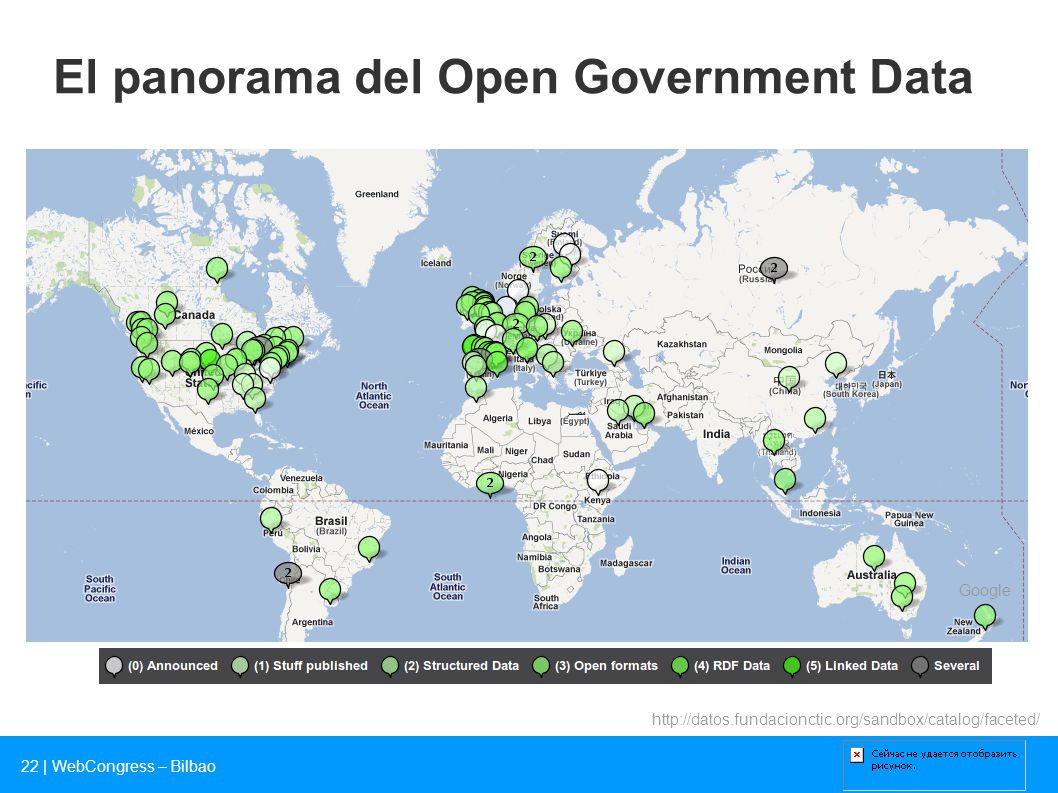This screenshot has height=793, width=1058.
Task: Click the 'Kazakhstan' map label
Action: click(681, 344)
